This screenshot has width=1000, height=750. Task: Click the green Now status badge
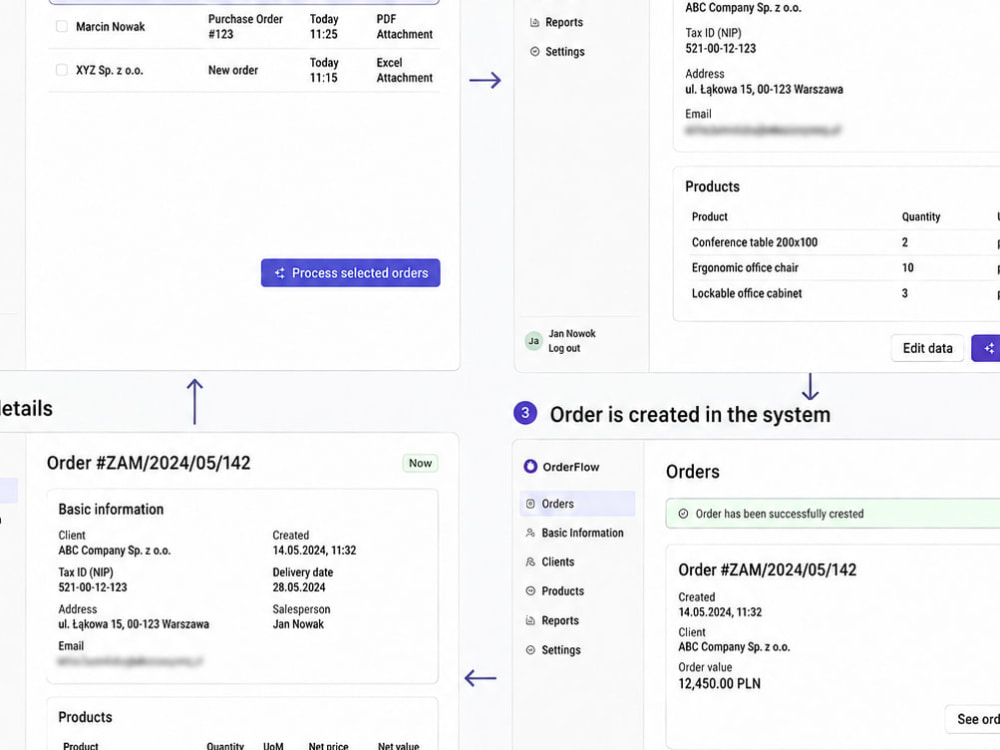420,463
